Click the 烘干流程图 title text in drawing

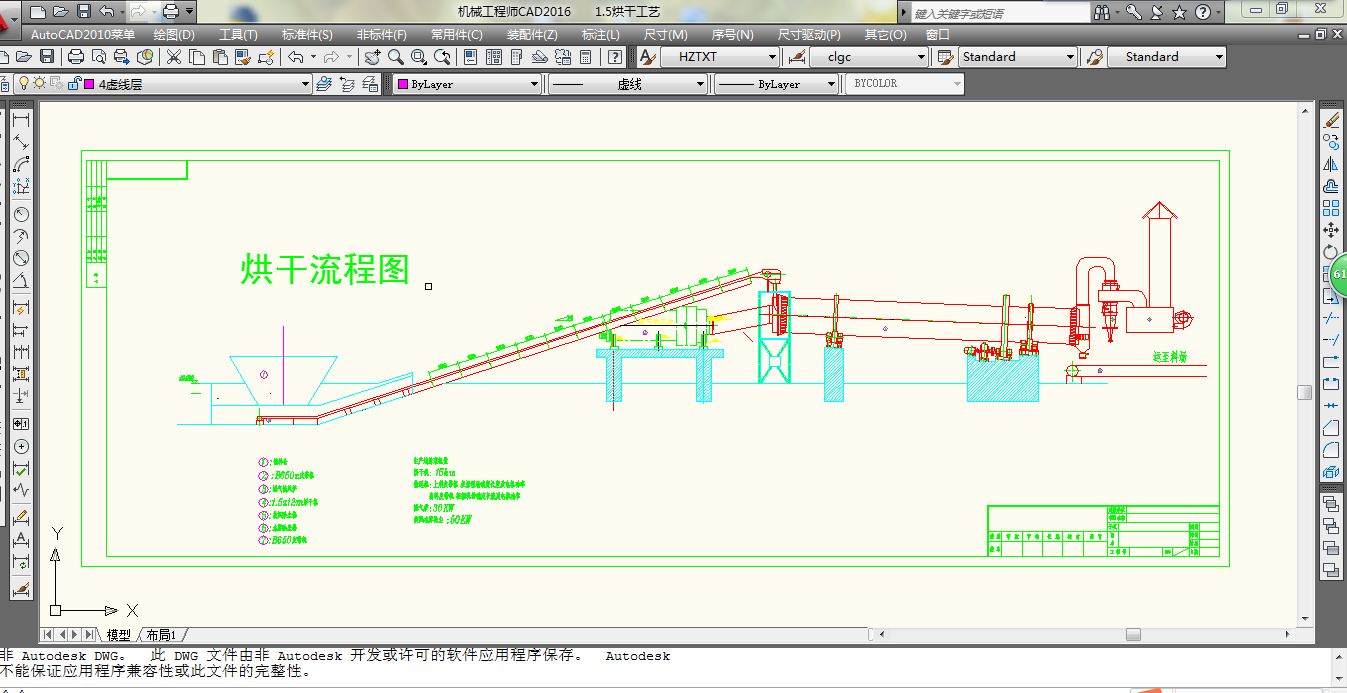pos(325,269)
